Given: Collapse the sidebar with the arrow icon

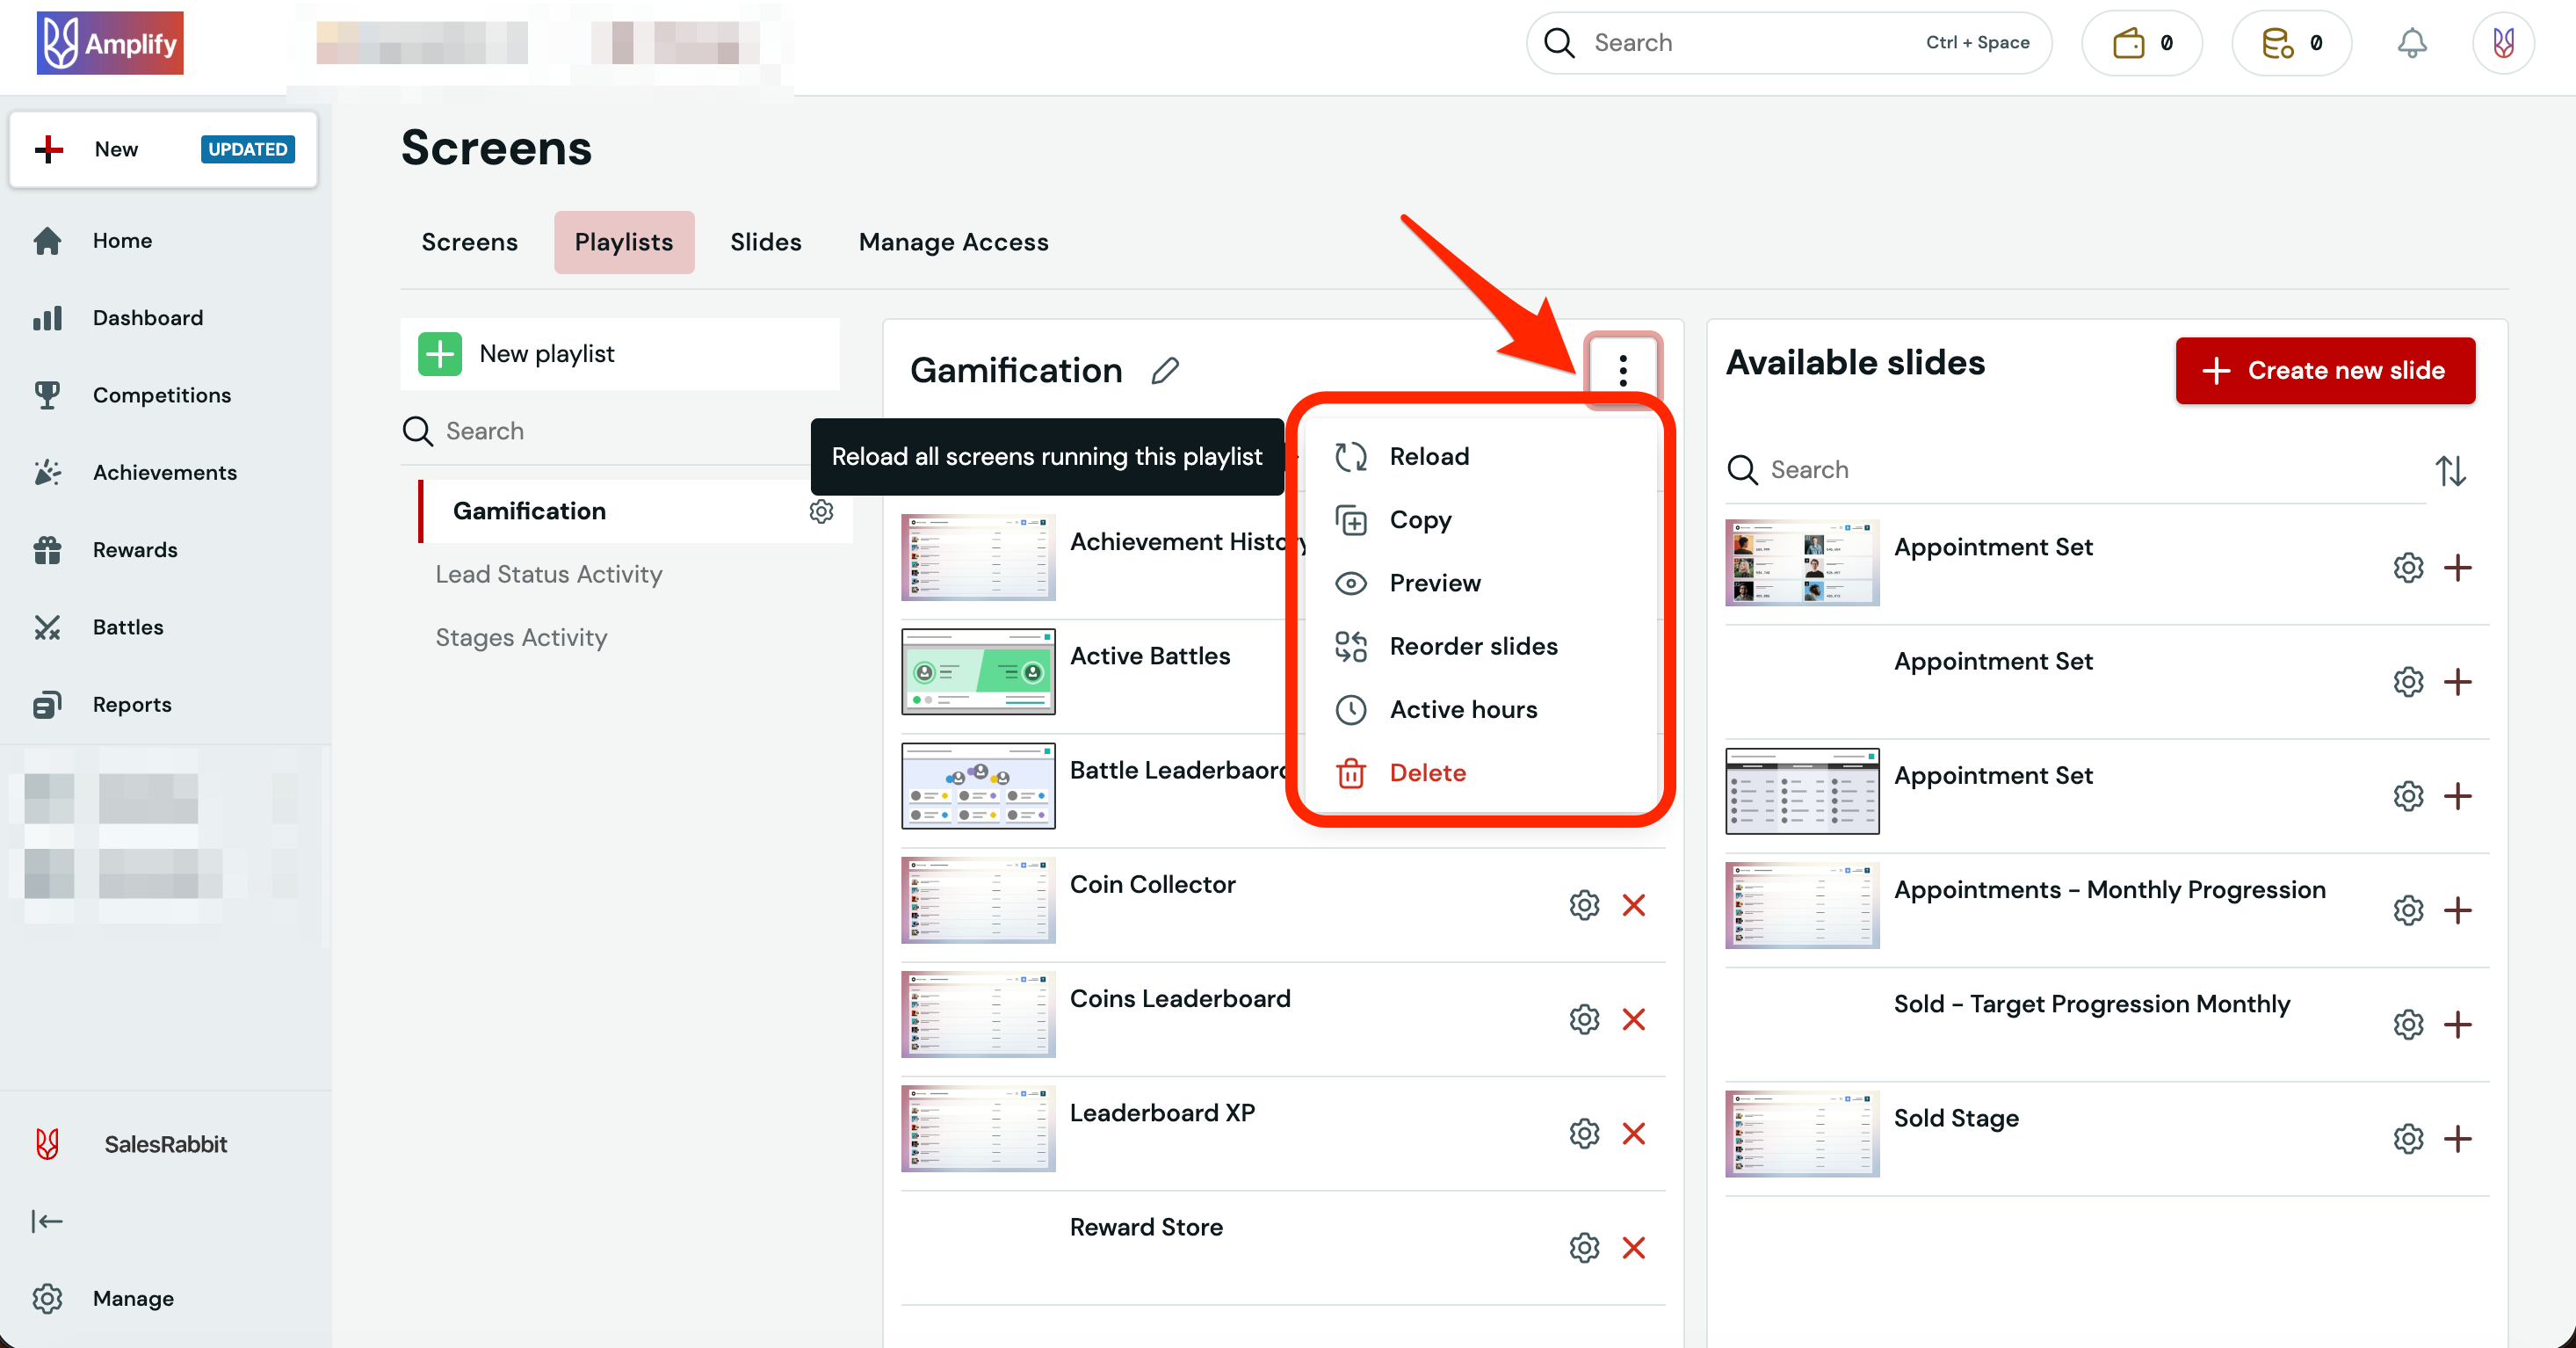Looking at the screenshot, I should click(x=47, y=1221).
